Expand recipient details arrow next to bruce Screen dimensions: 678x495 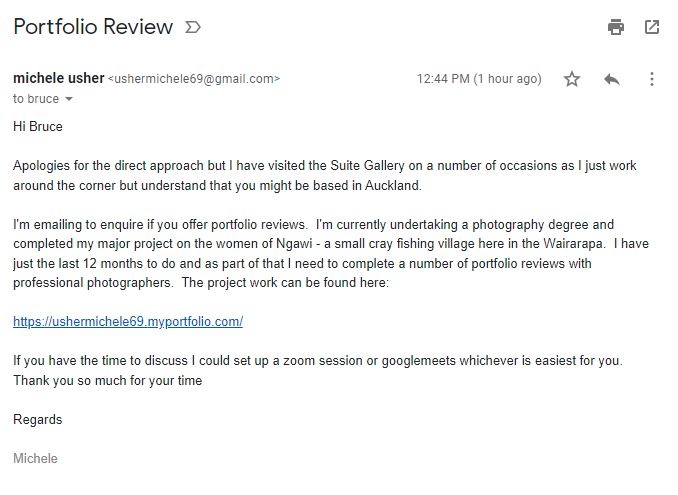coord(69,100)
